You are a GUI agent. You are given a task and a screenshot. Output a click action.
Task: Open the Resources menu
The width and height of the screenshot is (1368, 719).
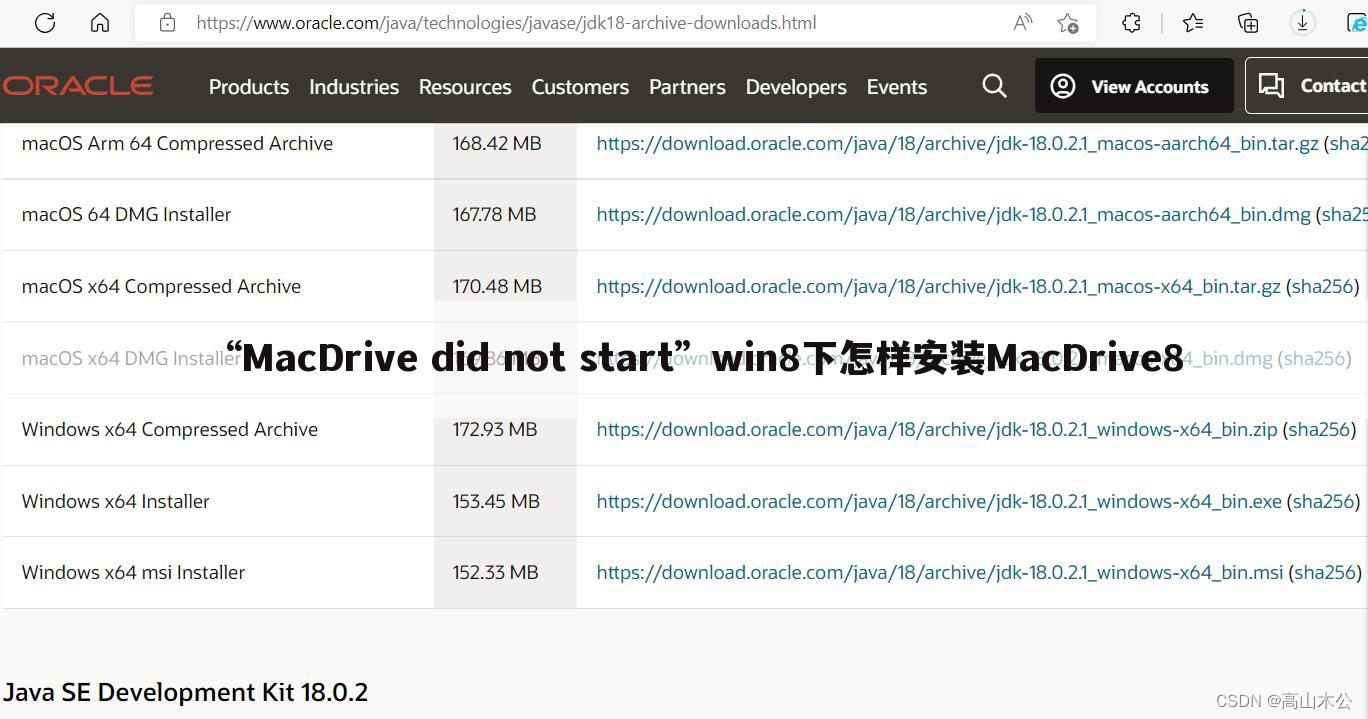(x=465, y=87)
